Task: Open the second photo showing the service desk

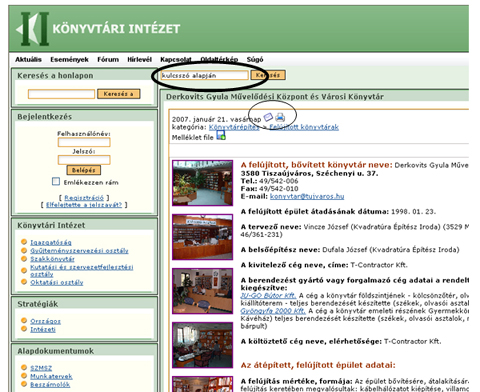Action: [x=203, y=237]
